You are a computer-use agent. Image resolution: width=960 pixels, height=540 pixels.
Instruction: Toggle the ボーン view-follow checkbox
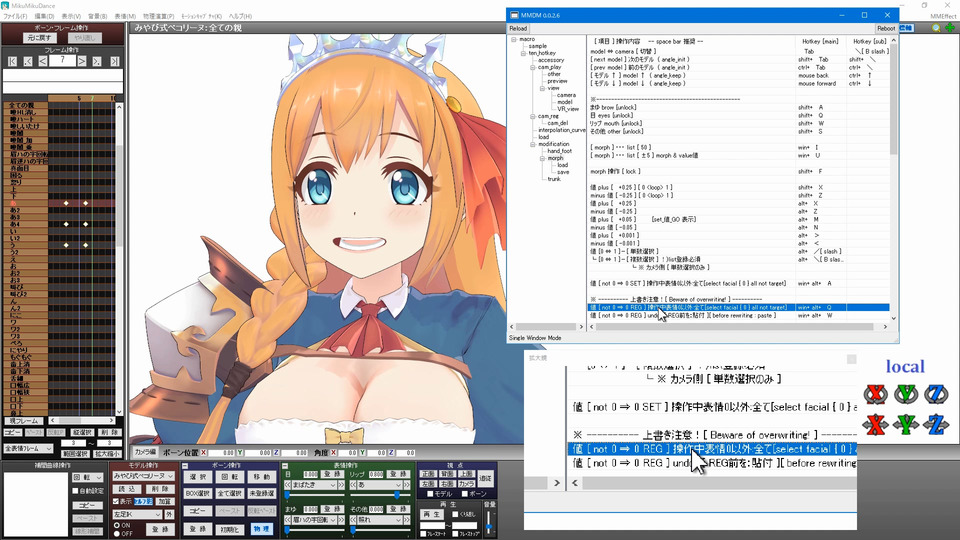click(463, 493)
